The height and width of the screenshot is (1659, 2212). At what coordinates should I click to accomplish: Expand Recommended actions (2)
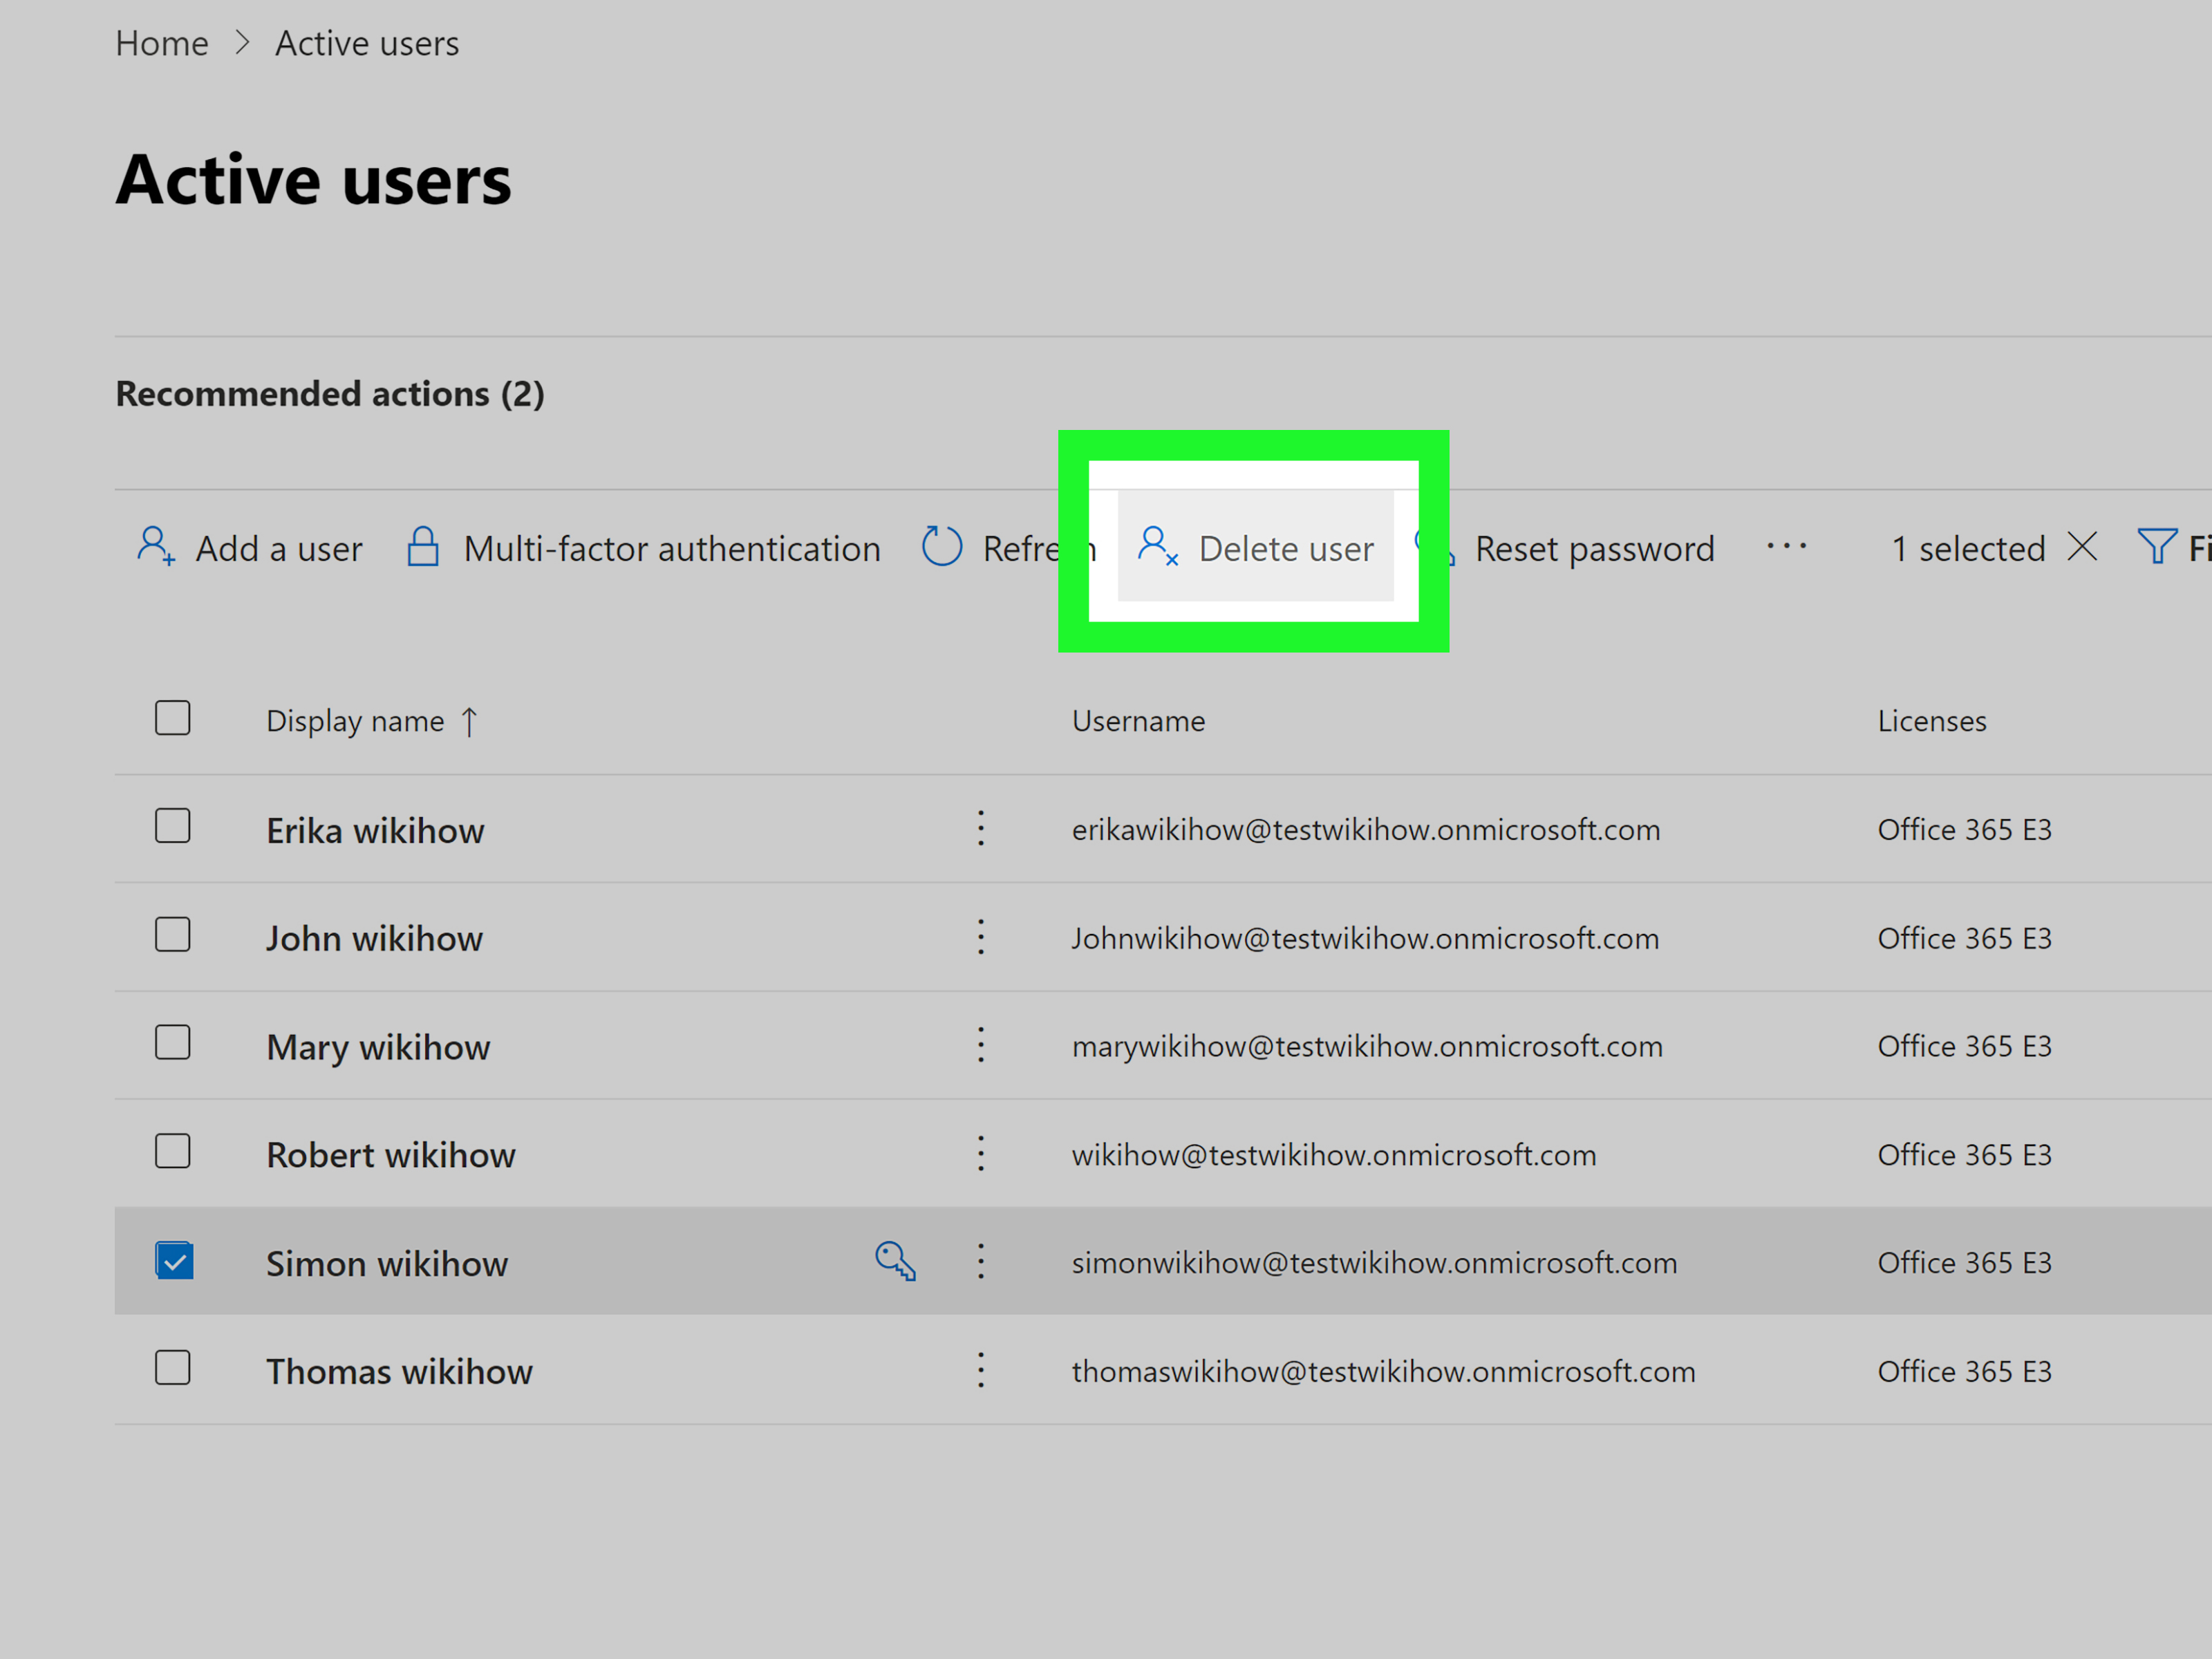330,394
